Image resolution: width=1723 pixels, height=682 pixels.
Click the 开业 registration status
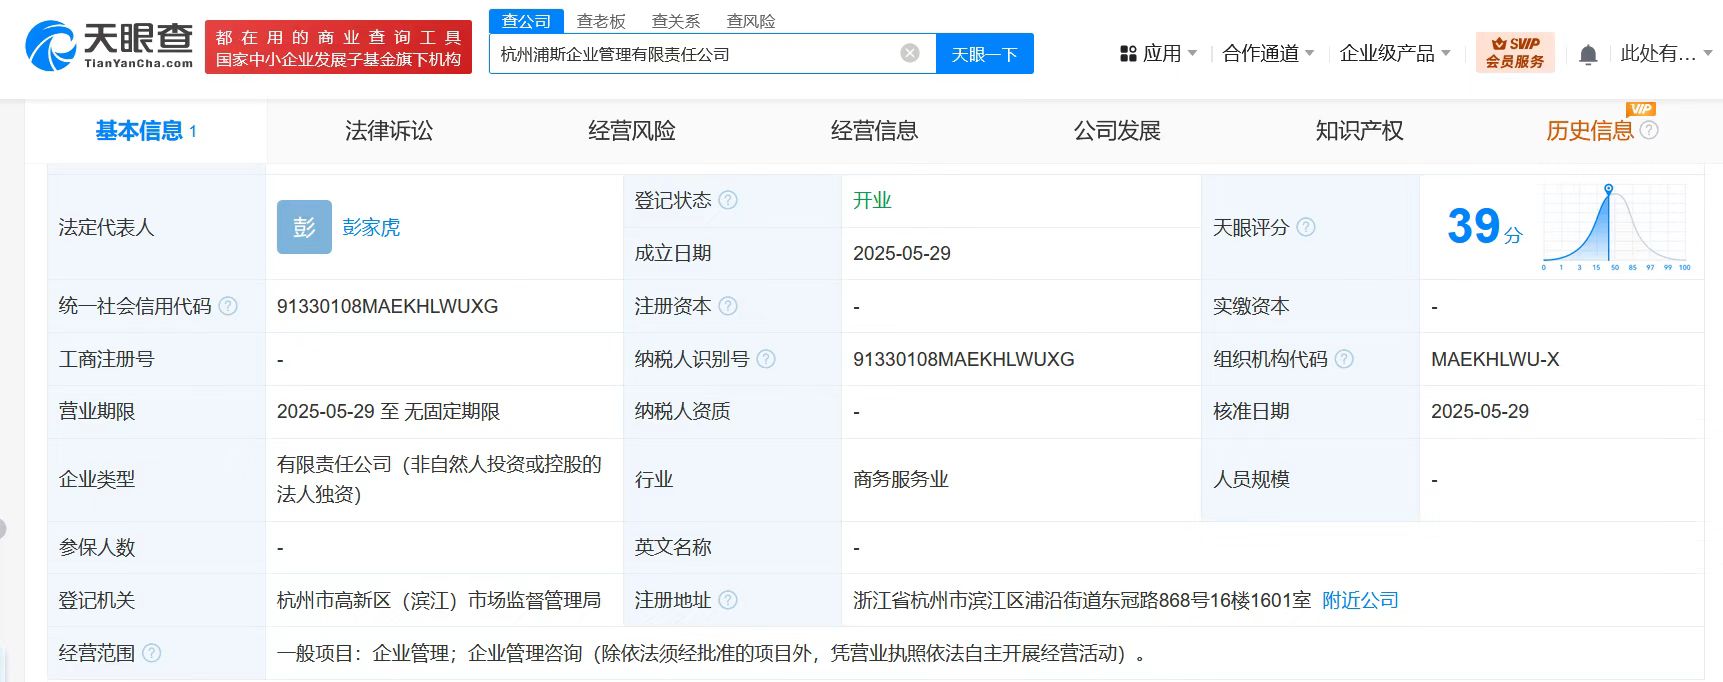tap(872, 200)
